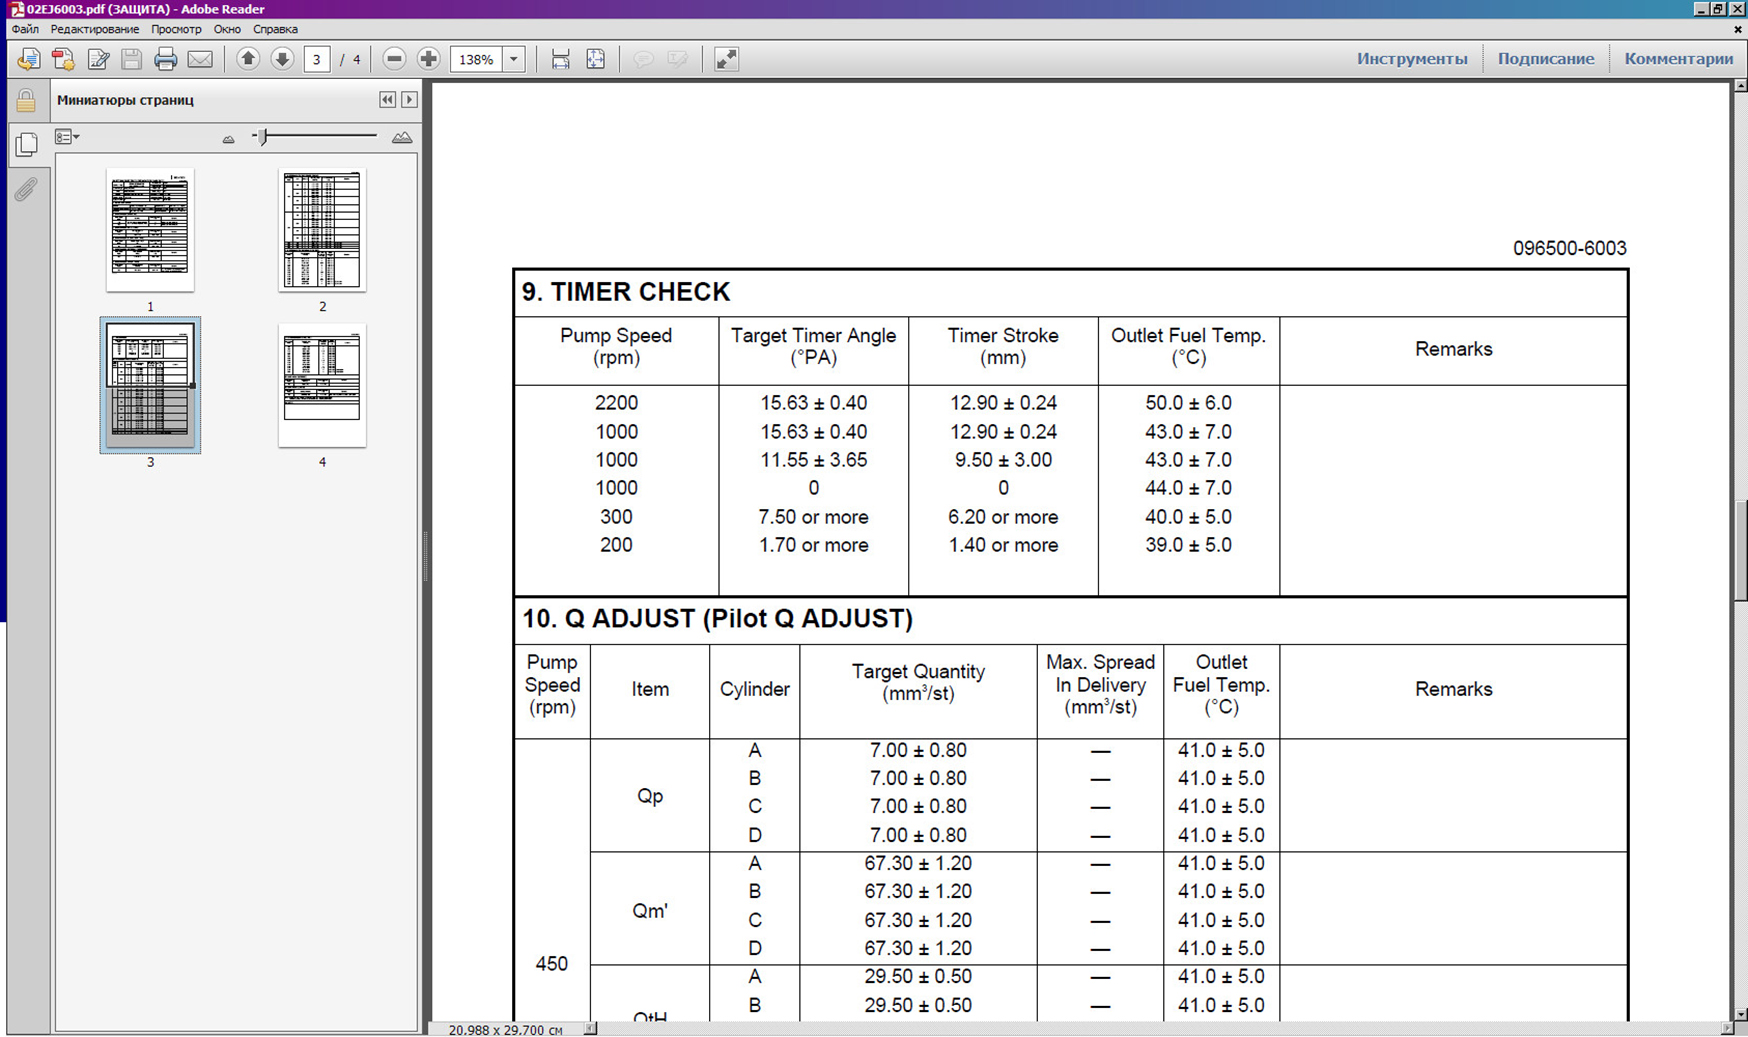Toggle the attachments paperclip panel
The height and width of the screenshot is (1037, 1748).
(26, 189)
